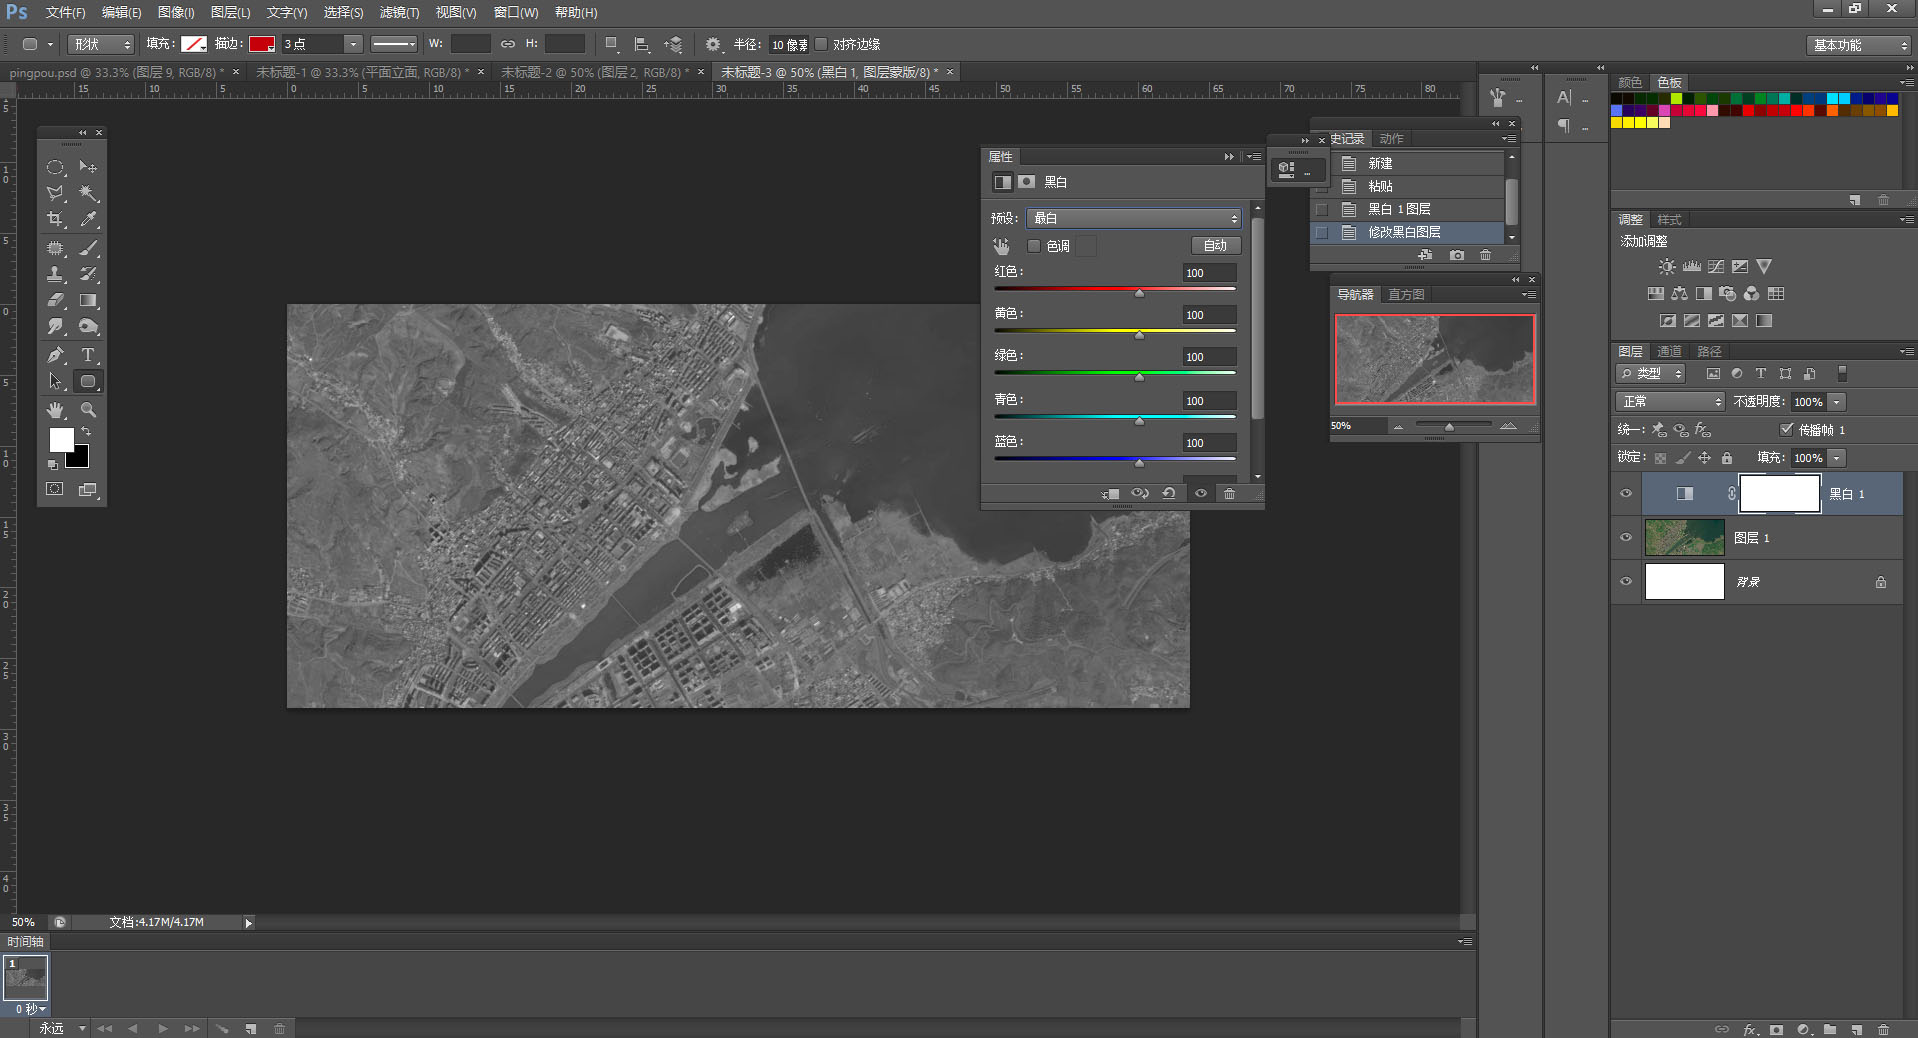Select the Horizontal Type tool
Viewport: 1918px width, 1038px height.
(88, 355)
